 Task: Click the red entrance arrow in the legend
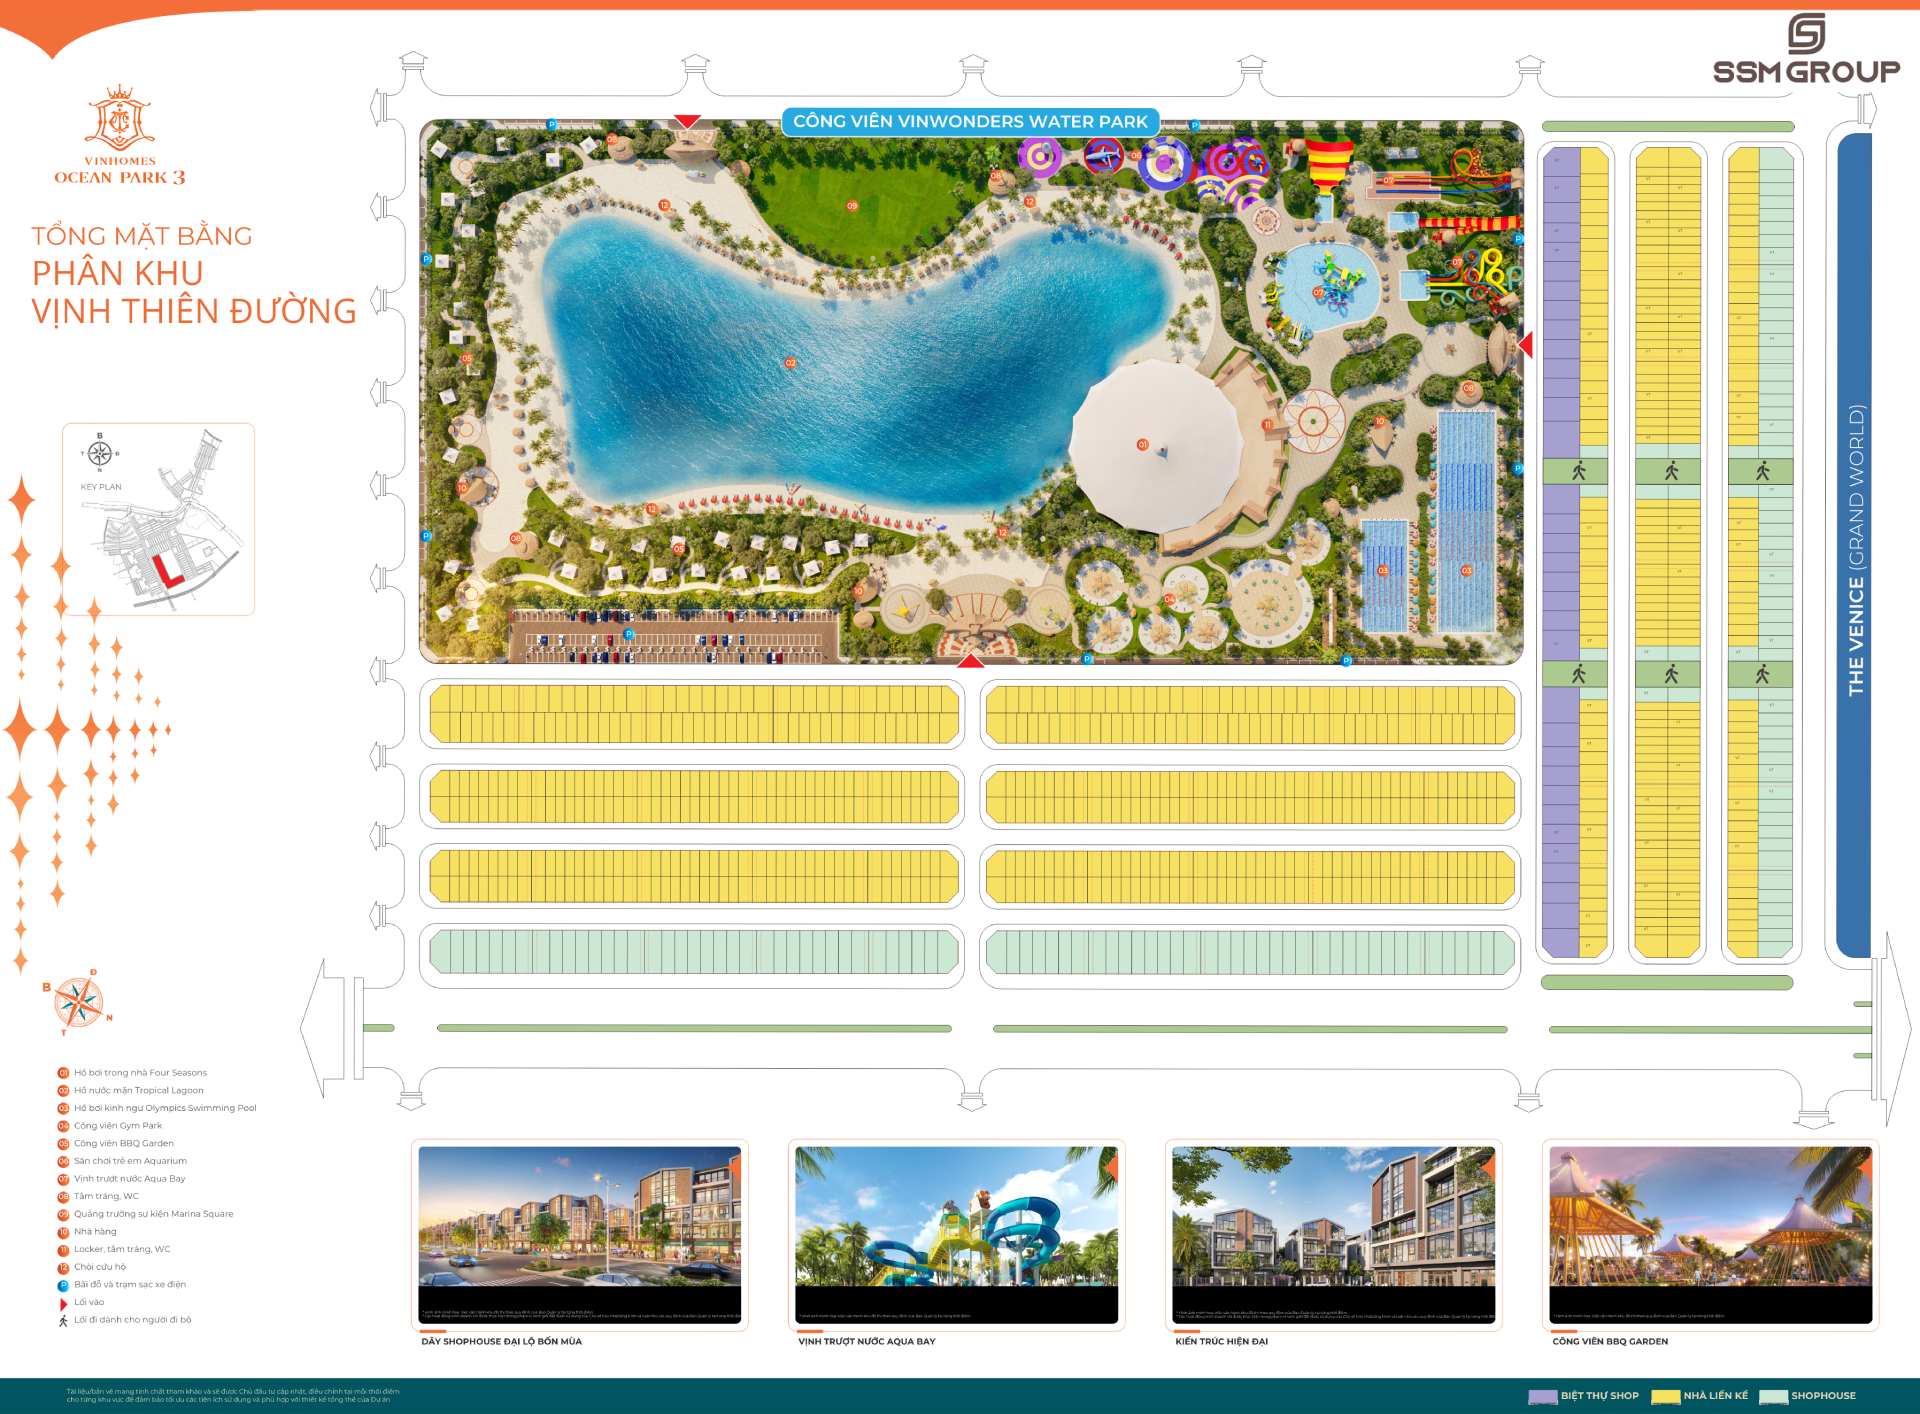pos(63,1303)
